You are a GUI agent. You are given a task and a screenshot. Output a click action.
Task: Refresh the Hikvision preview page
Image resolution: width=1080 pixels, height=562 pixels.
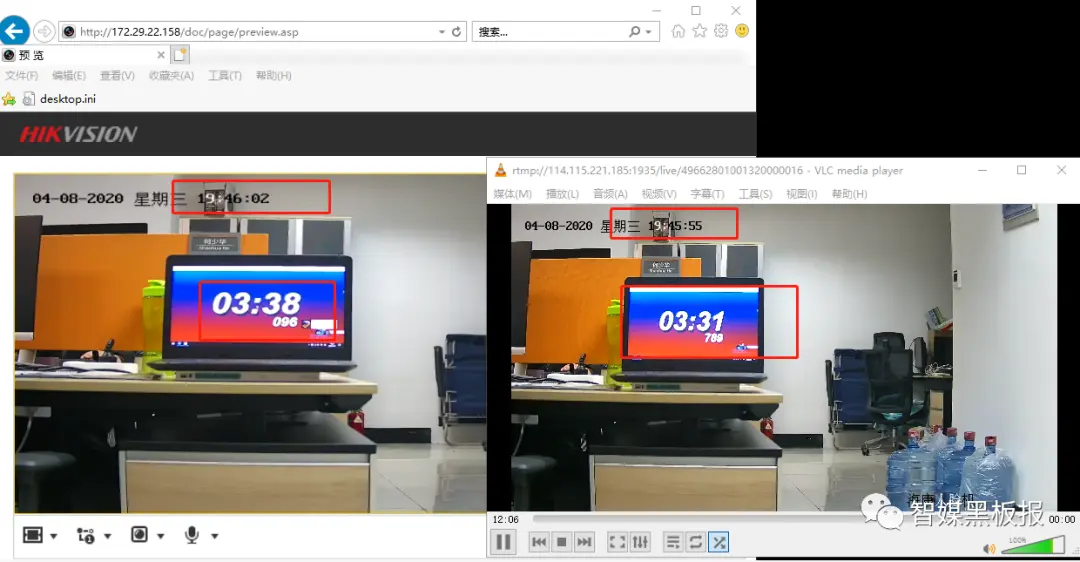(456, 32)
